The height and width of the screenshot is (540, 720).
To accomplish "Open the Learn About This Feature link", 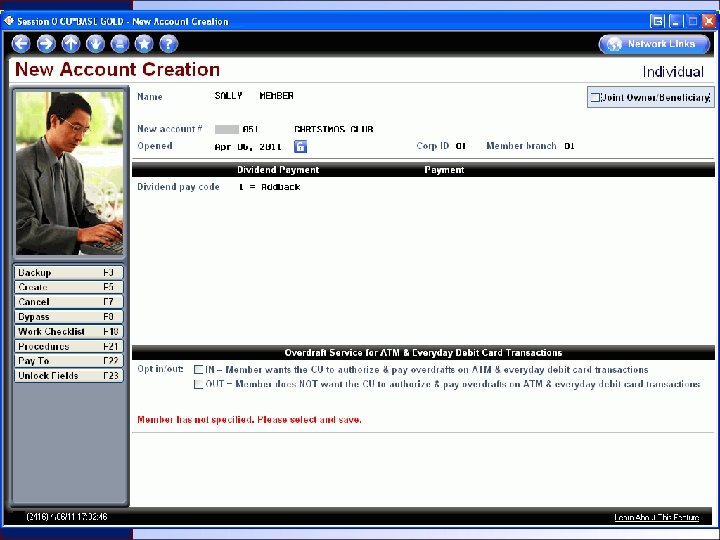I will click(x=657, y=517).
